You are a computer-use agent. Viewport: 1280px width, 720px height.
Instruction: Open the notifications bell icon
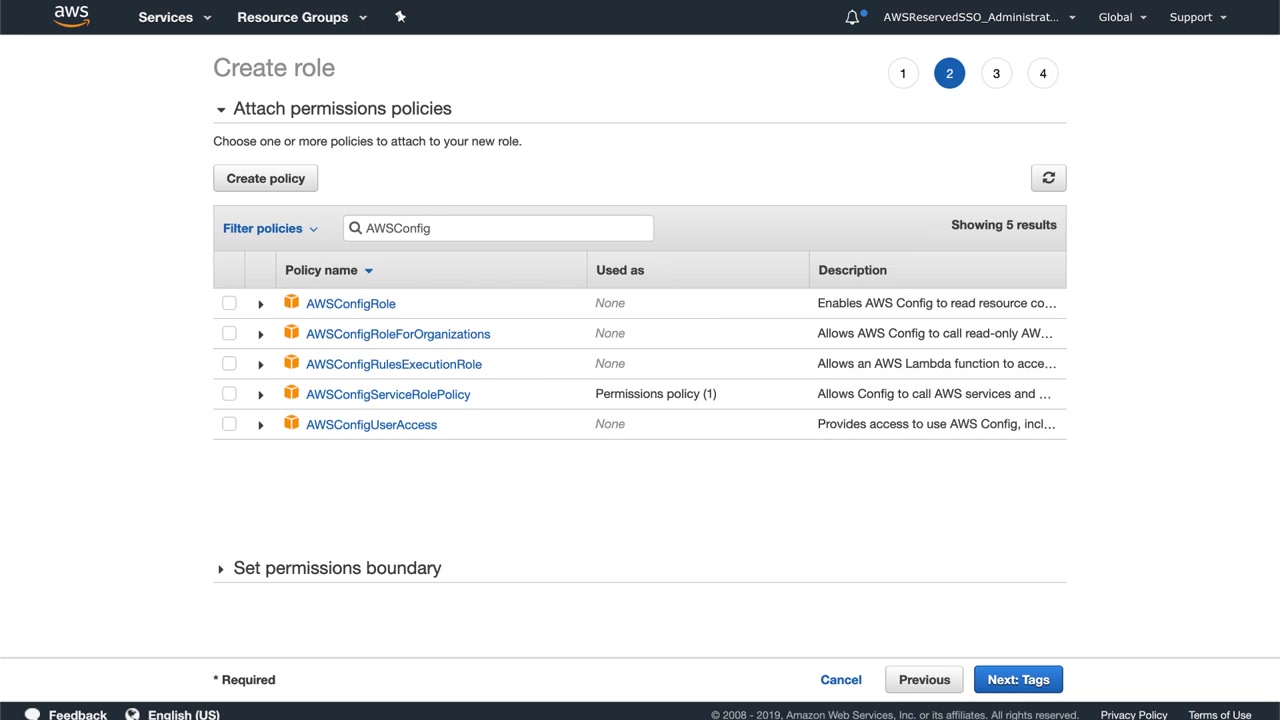click(x=852, y=17)
